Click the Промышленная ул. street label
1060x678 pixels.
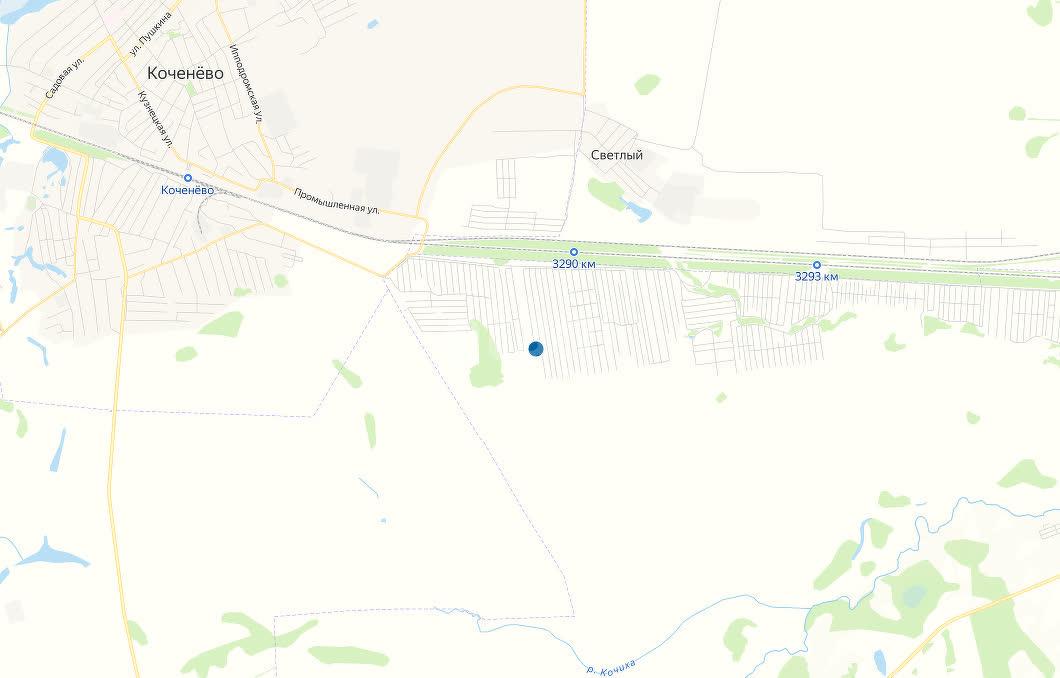(337, 201)
